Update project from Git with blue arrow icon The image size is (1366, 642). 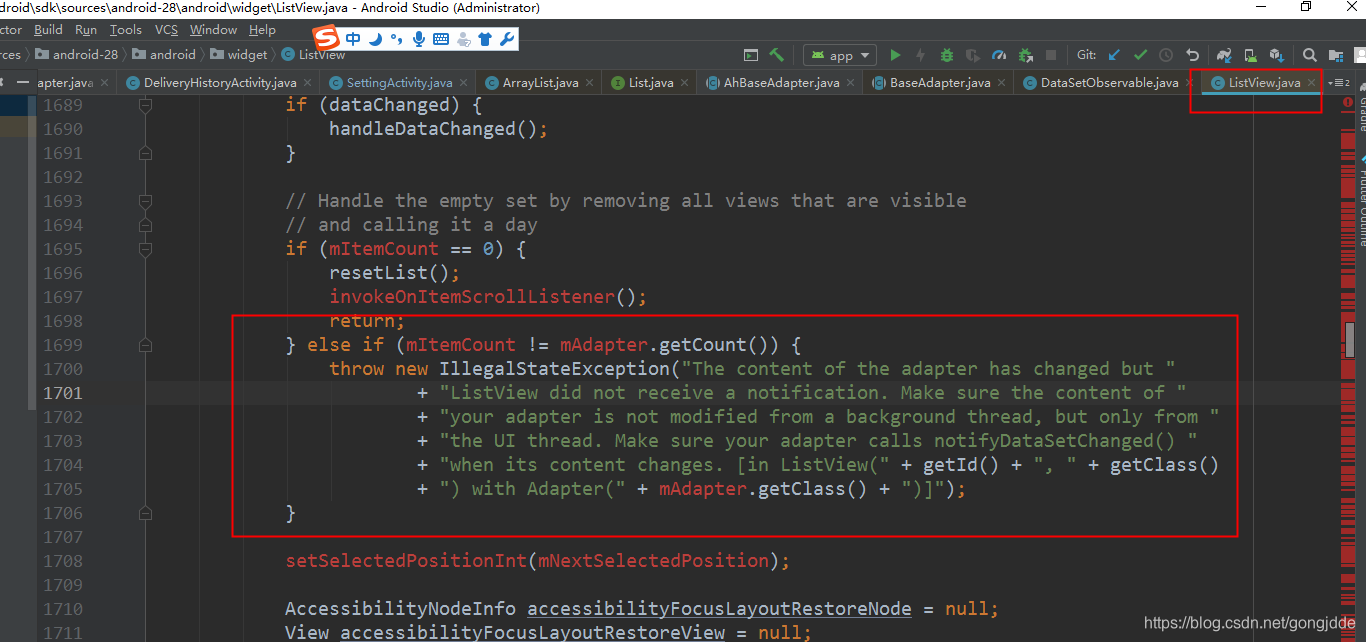(x=1113, y=55)
